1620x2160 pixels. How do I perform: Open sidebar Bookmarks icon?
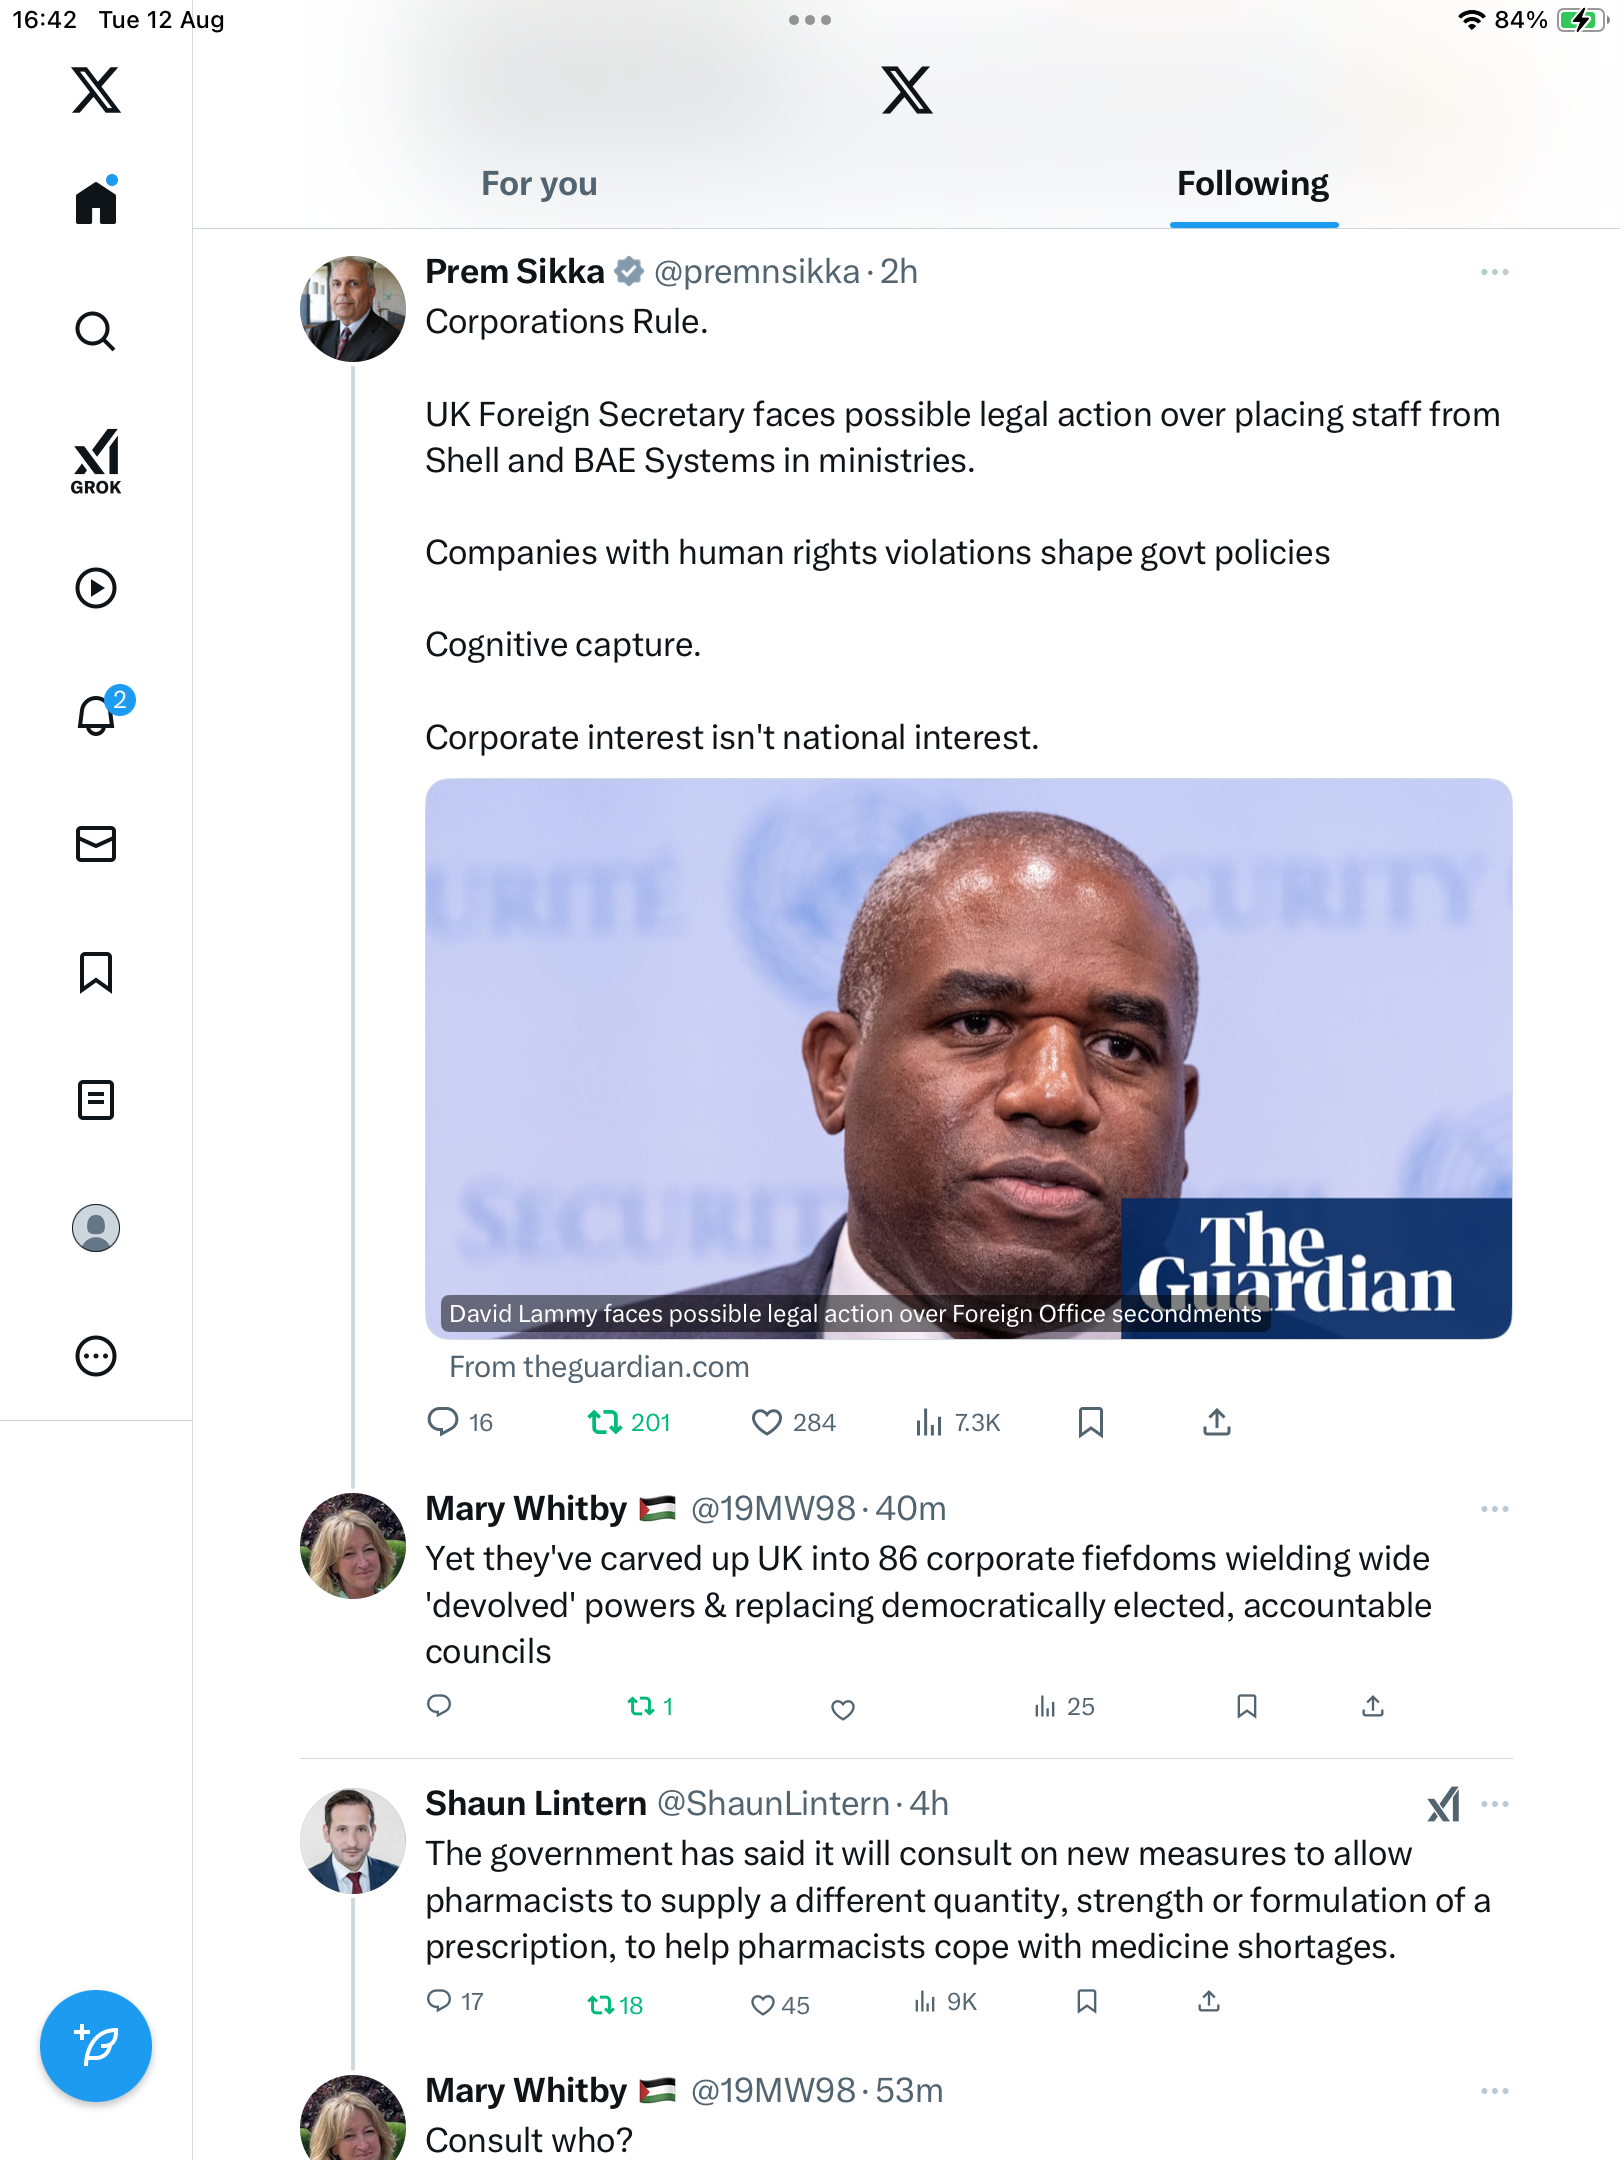point(96,972)
